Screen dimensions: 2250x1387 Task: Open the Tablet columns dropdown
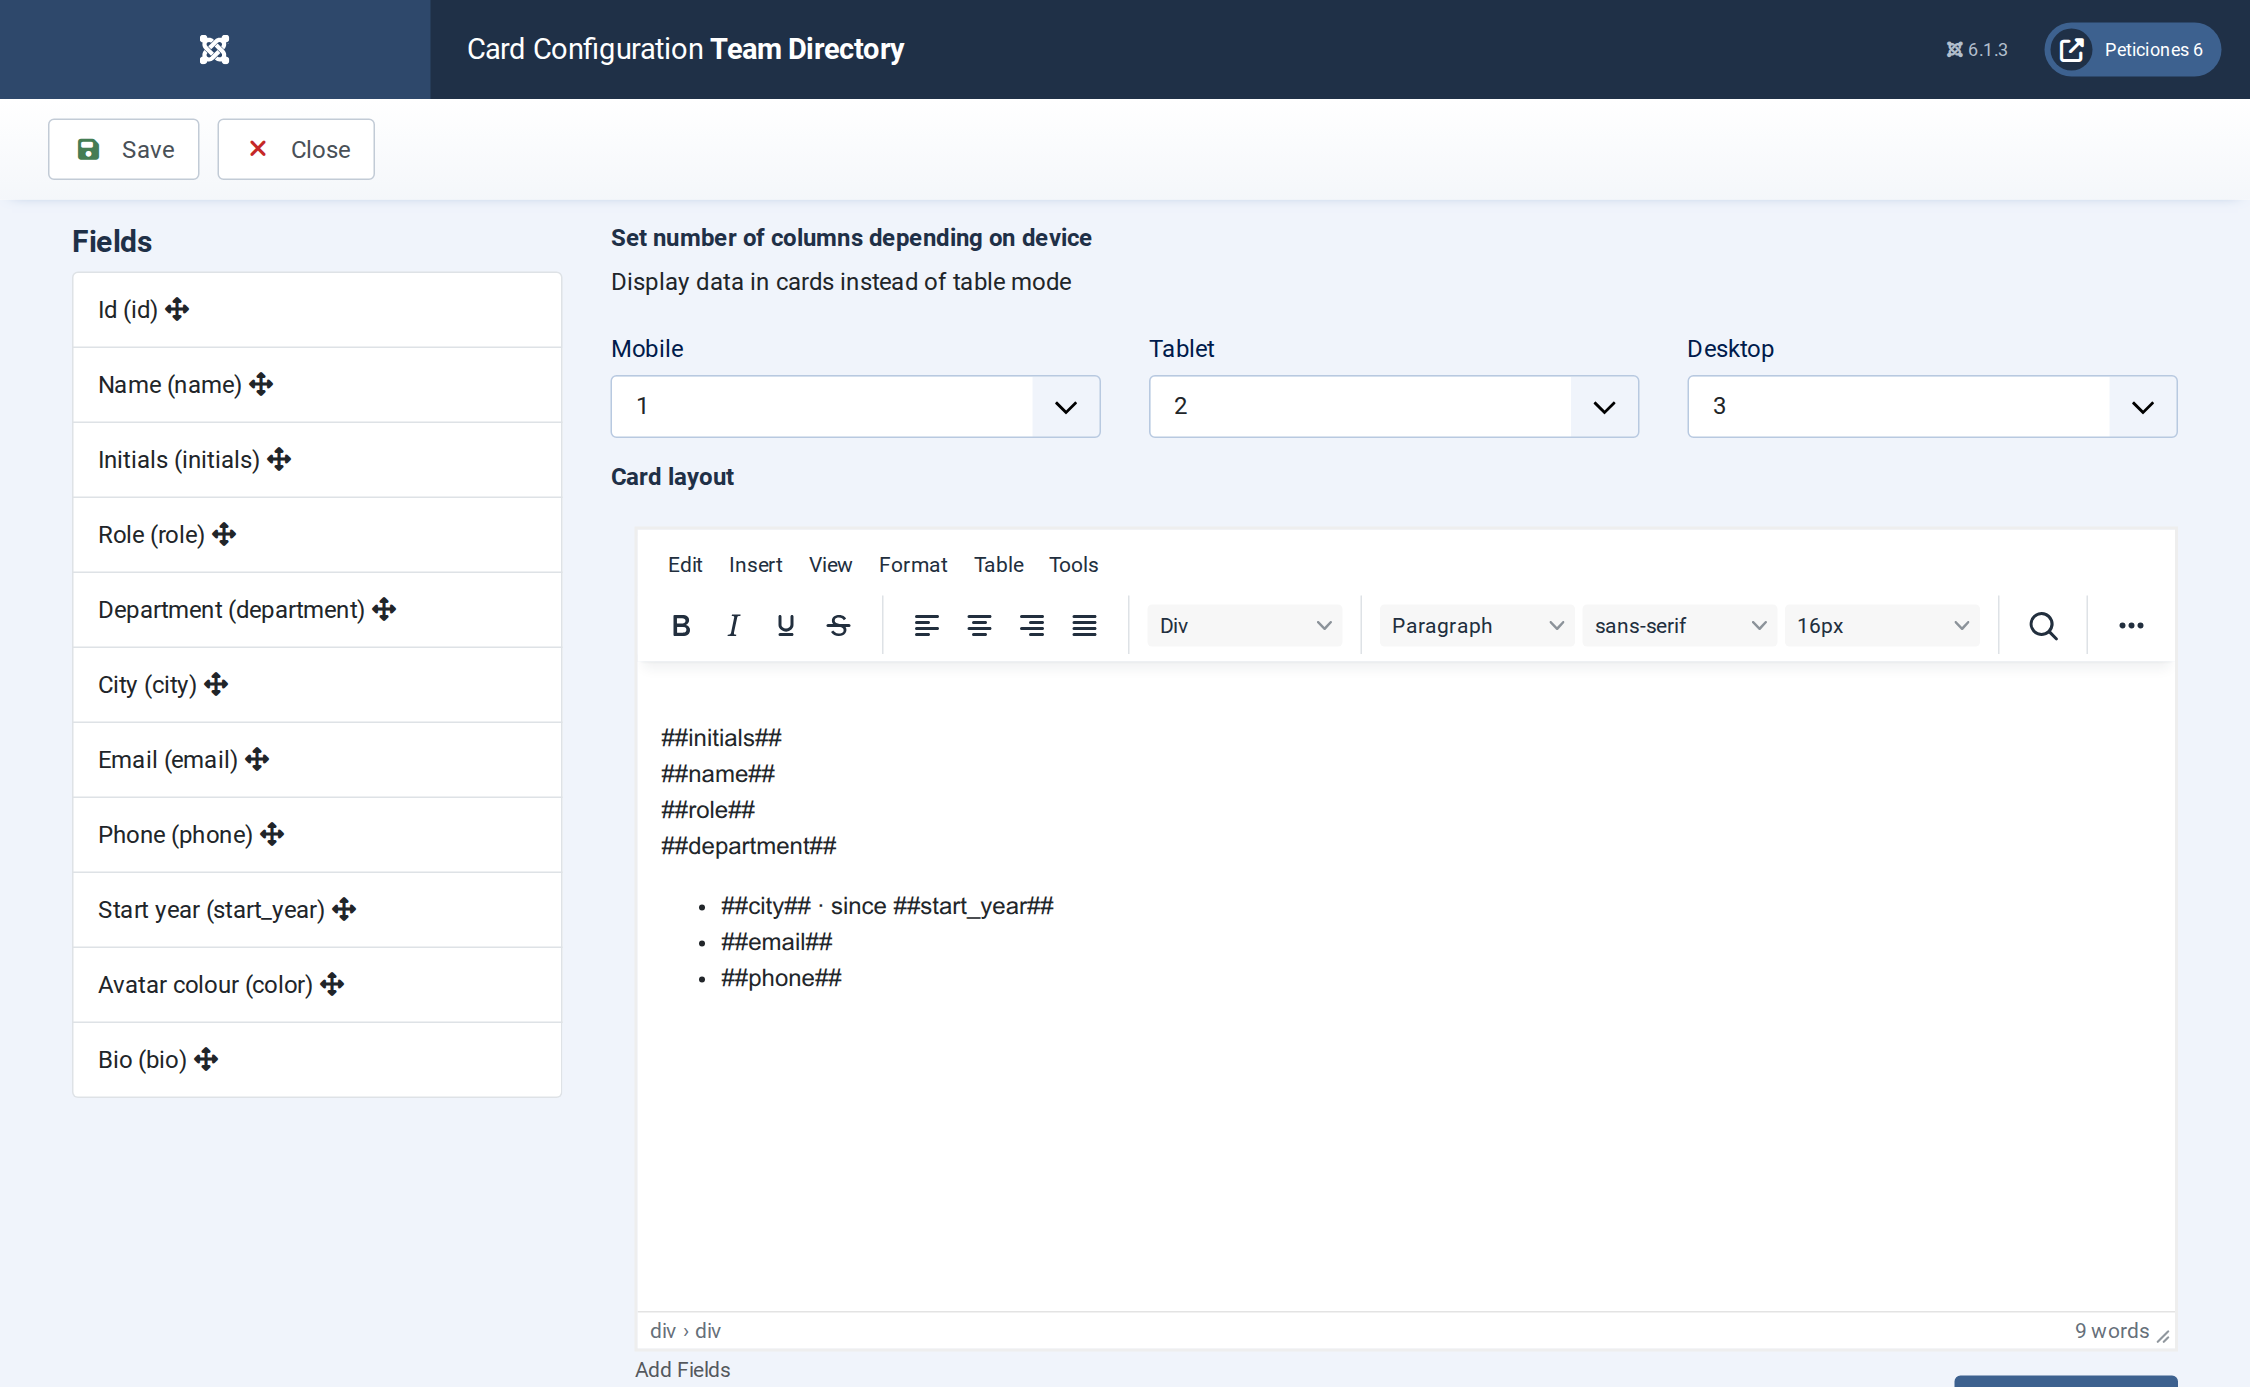tap(1393, 406)
